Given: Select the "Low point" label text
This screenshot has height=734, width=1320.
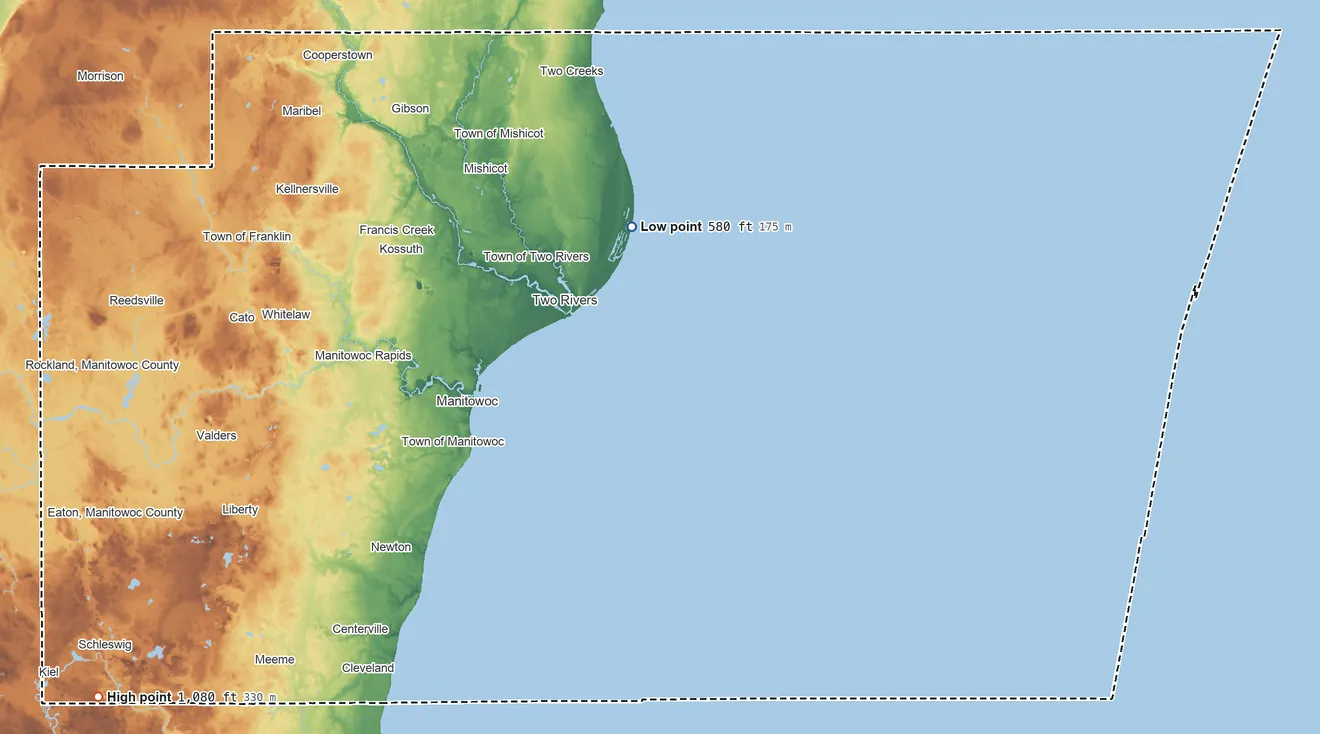Looking at the screenshot, I should [671, 227].
